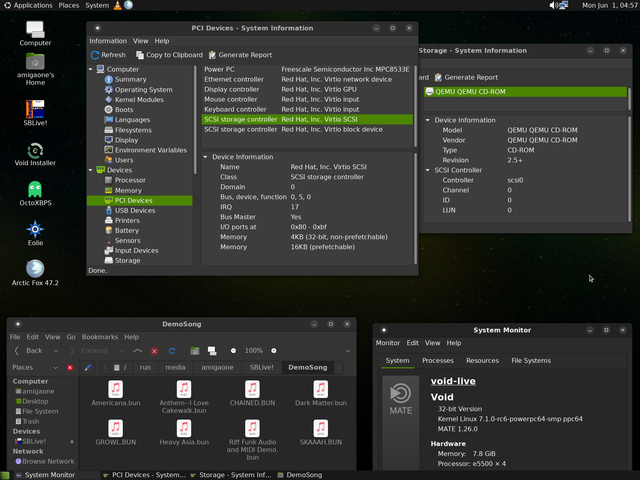Open the Information menu

108,41
